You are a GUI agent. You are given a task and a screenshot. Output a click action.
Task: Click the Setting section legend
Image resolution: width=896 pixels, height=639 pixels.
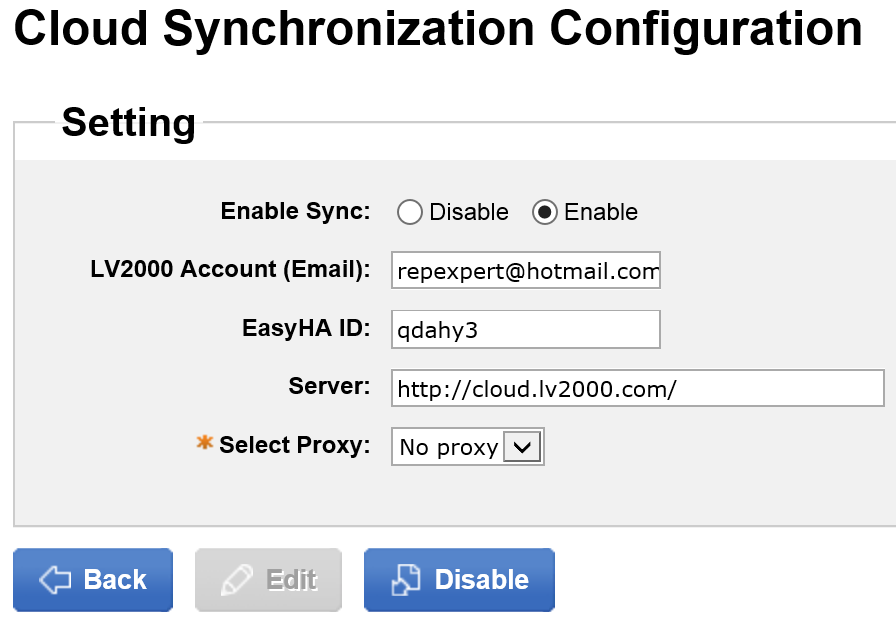point(129,122)
